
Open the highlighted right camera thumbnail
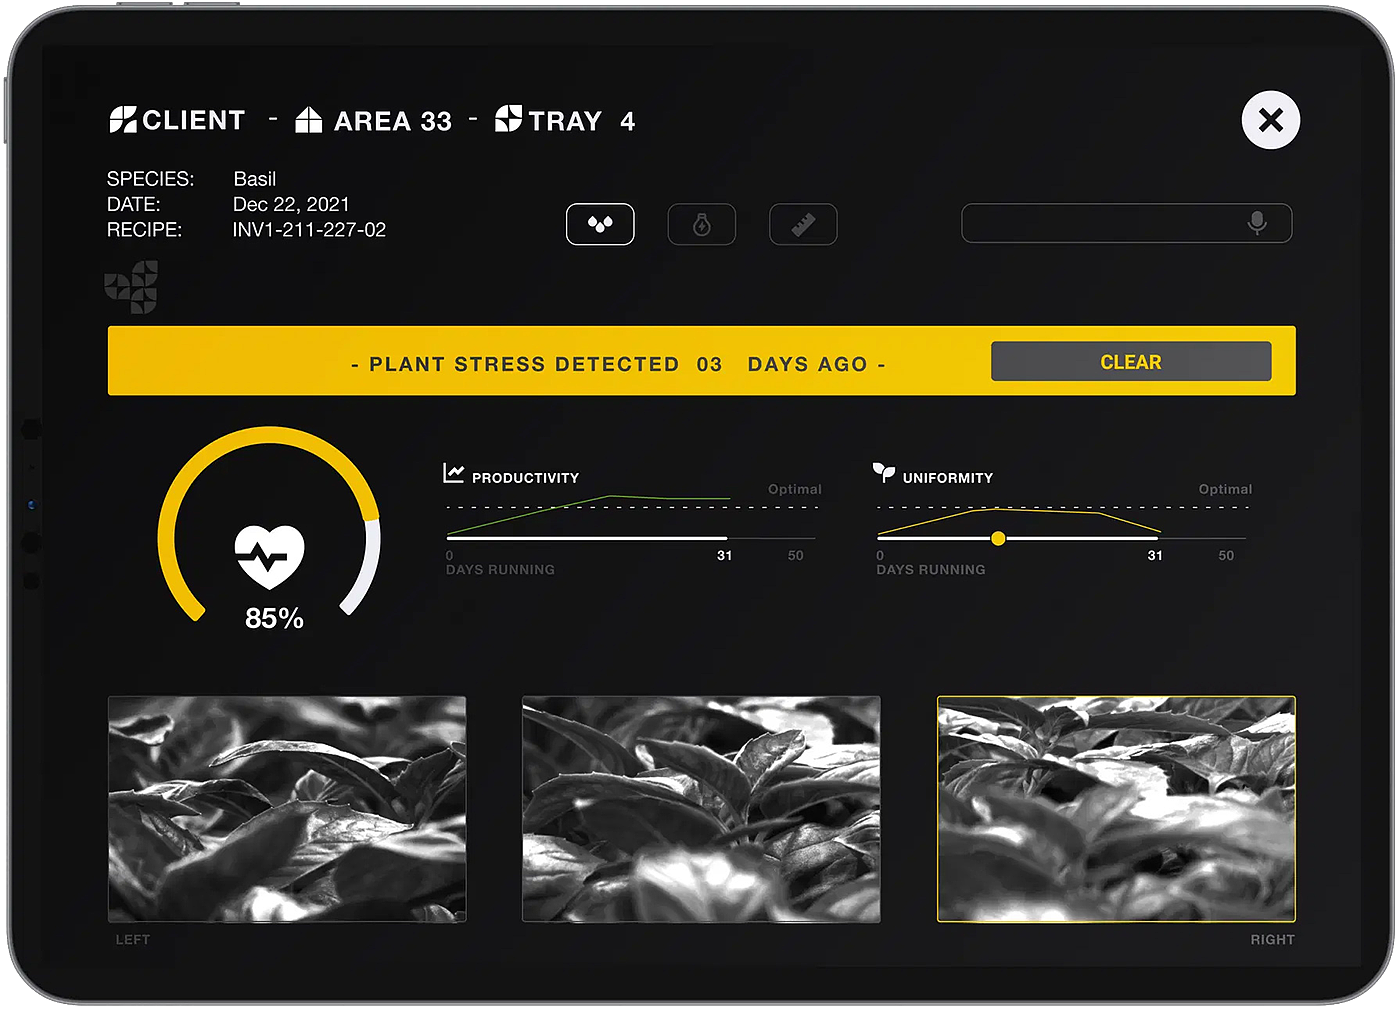click(x=1116, y=809)
